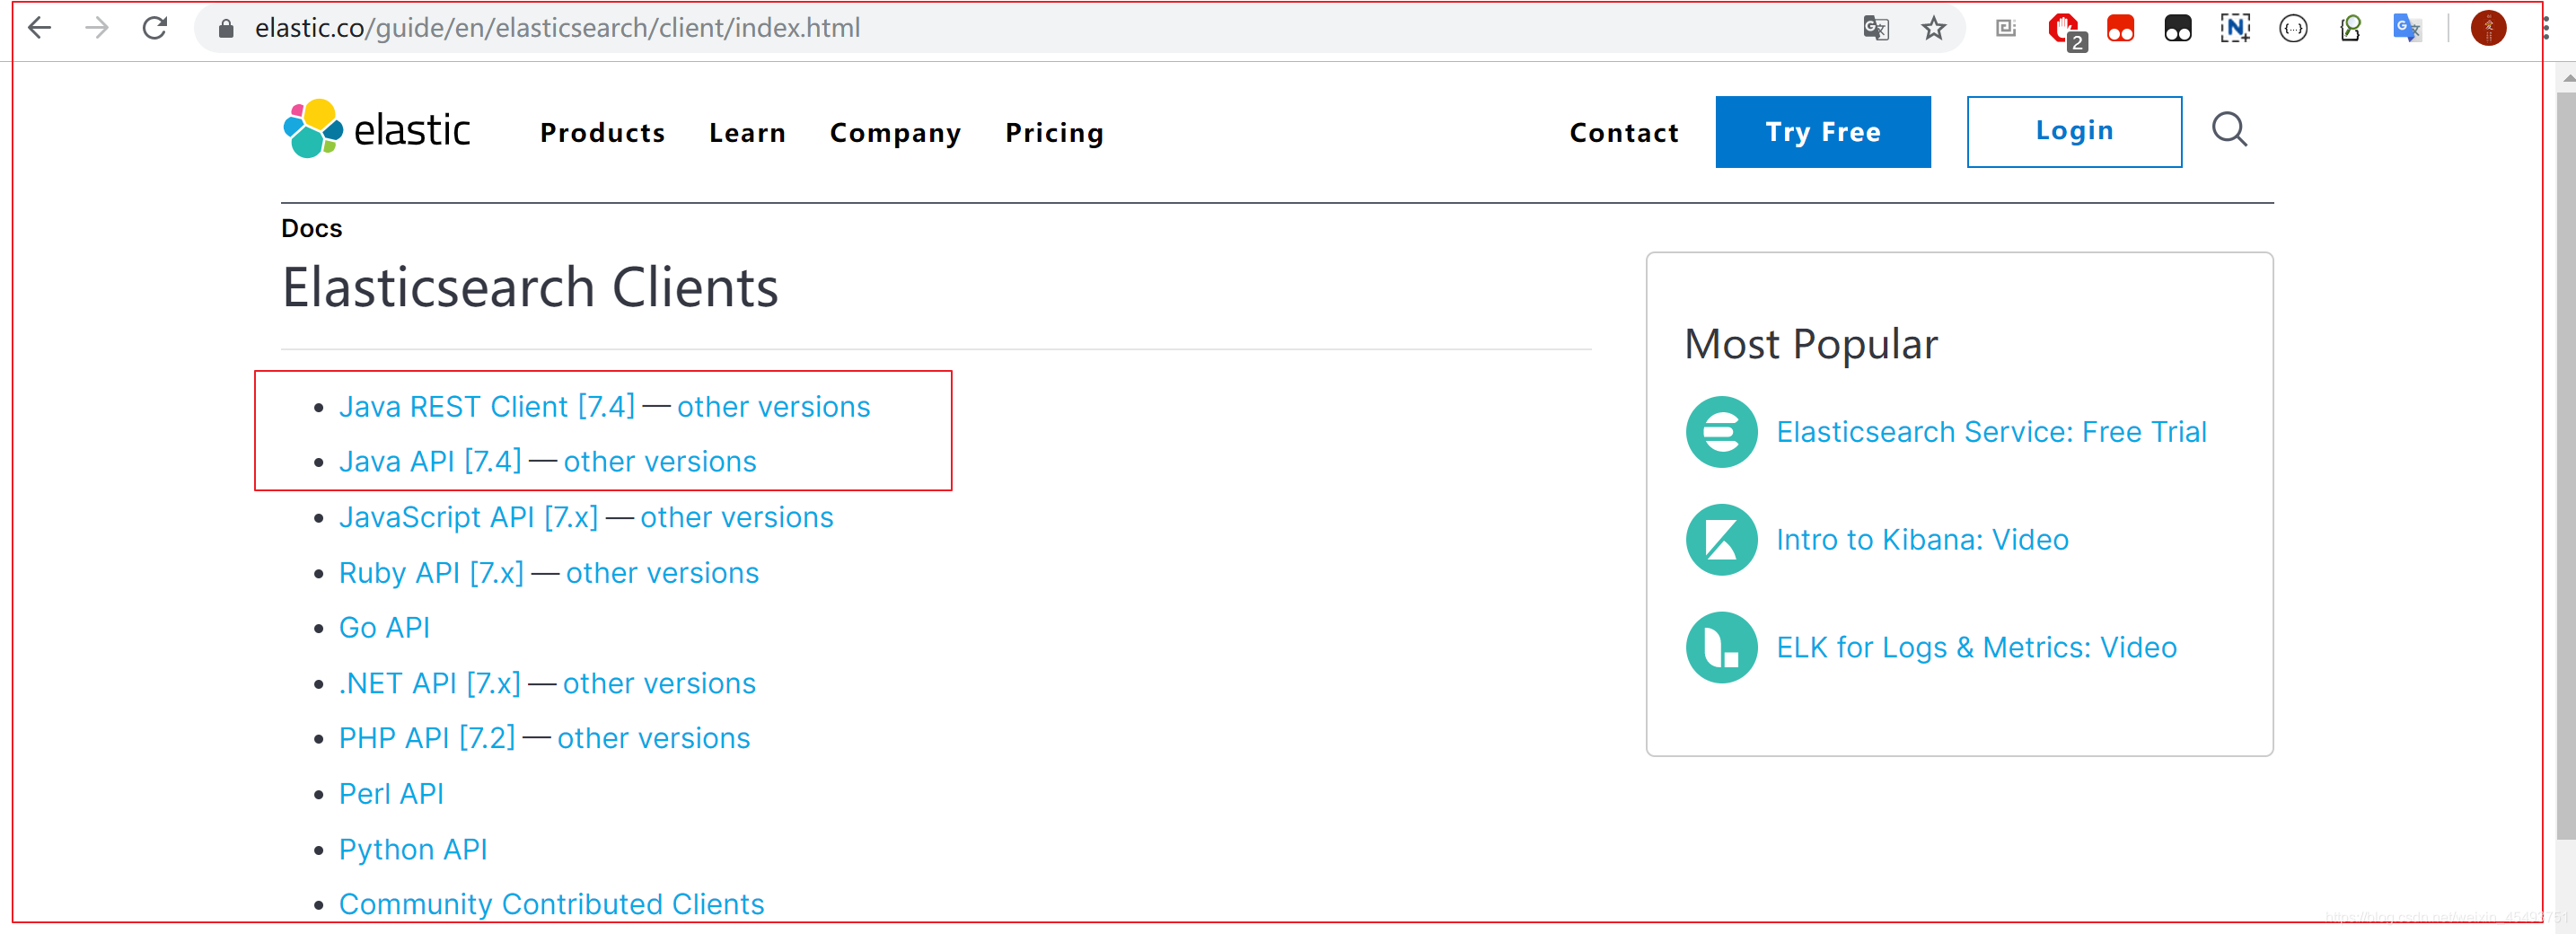
Task: Open PHP API [7.2] docs
Action: coord(427,739)
